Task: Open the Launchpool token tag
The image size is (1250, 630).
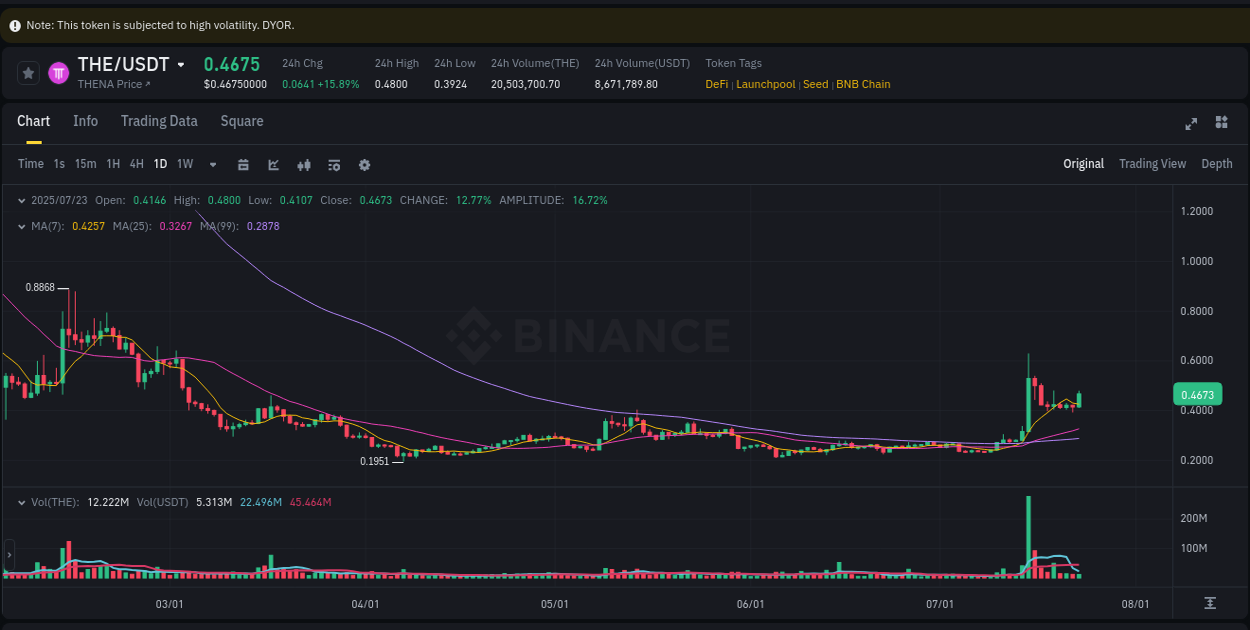Action: [x=765, y=84]
